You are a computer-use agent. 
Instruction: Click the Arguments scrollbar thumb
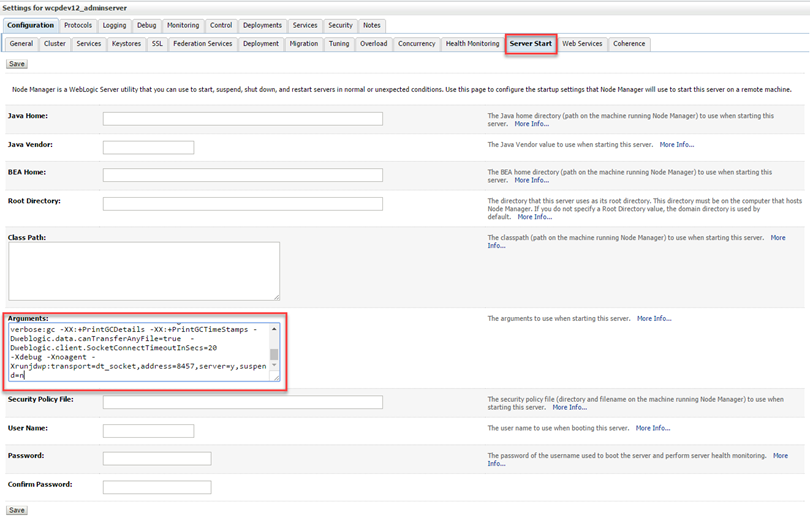(x=274, y=354)
